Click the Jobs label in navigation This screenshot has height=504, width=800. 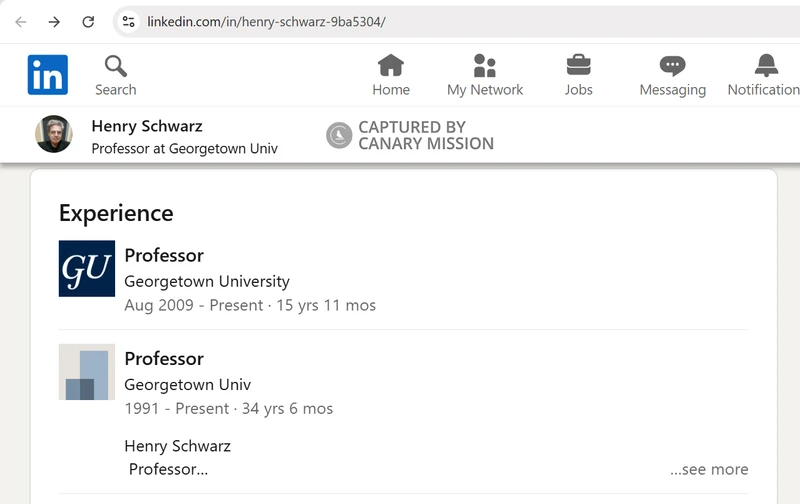[579, 90]
